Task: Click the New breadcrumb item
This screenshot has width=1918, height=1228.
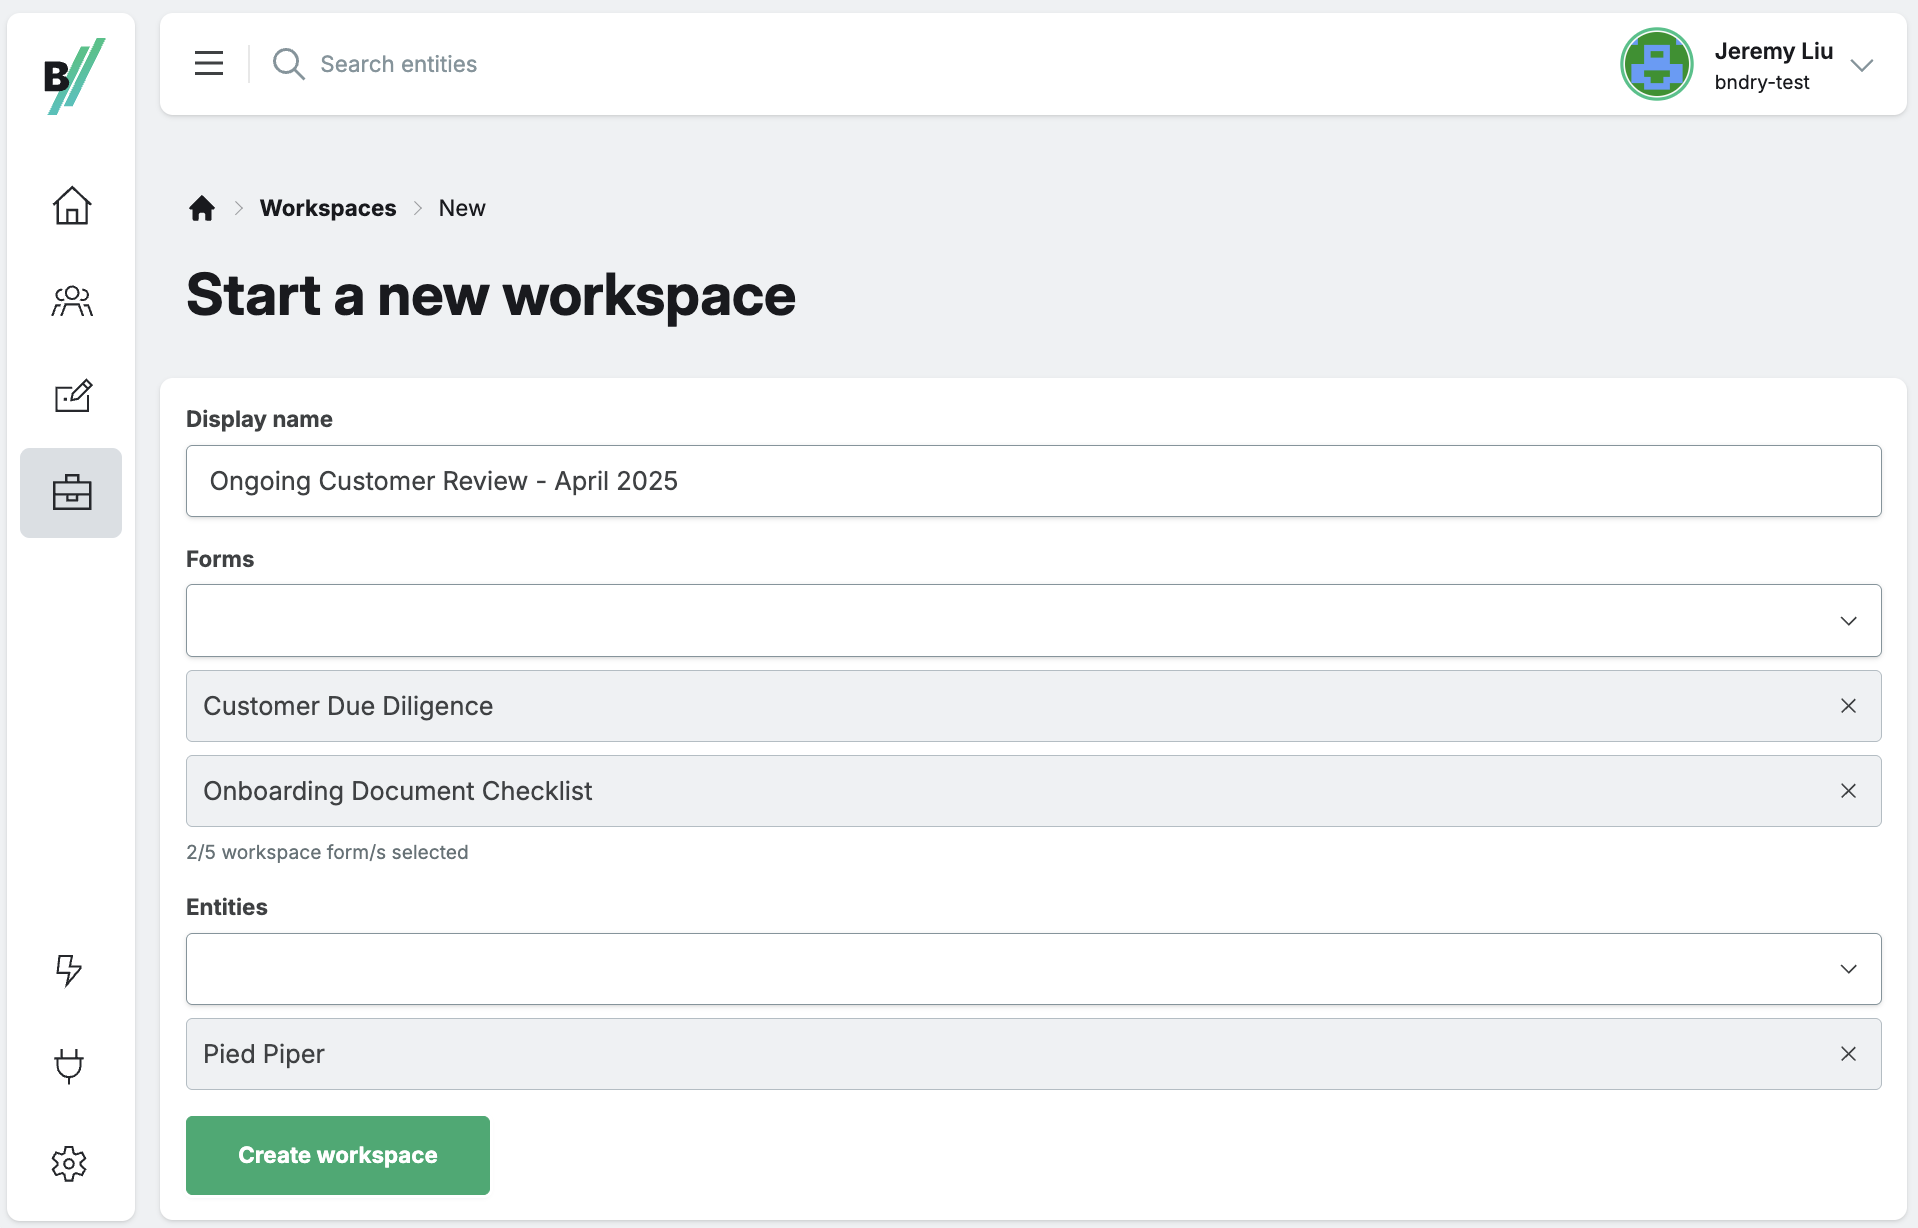Action: click(462, 208)
